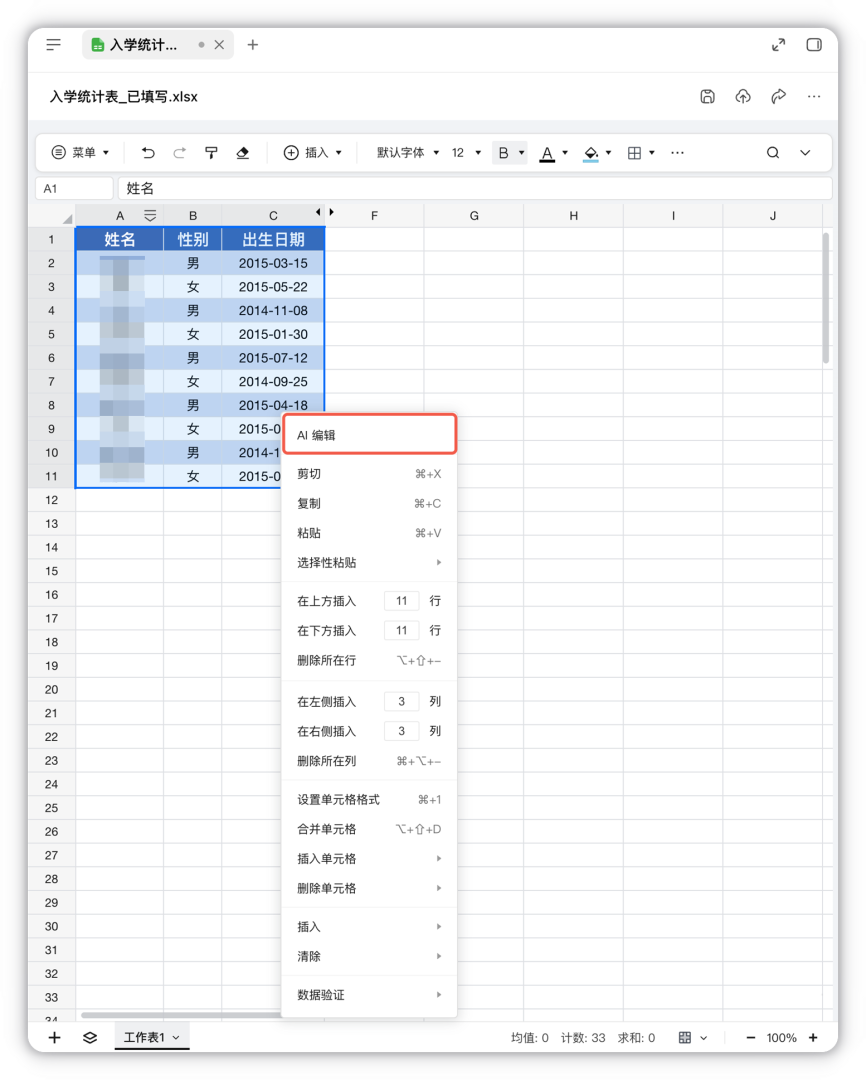Show more toolbar tools ellipsis

tap(677, 153)
